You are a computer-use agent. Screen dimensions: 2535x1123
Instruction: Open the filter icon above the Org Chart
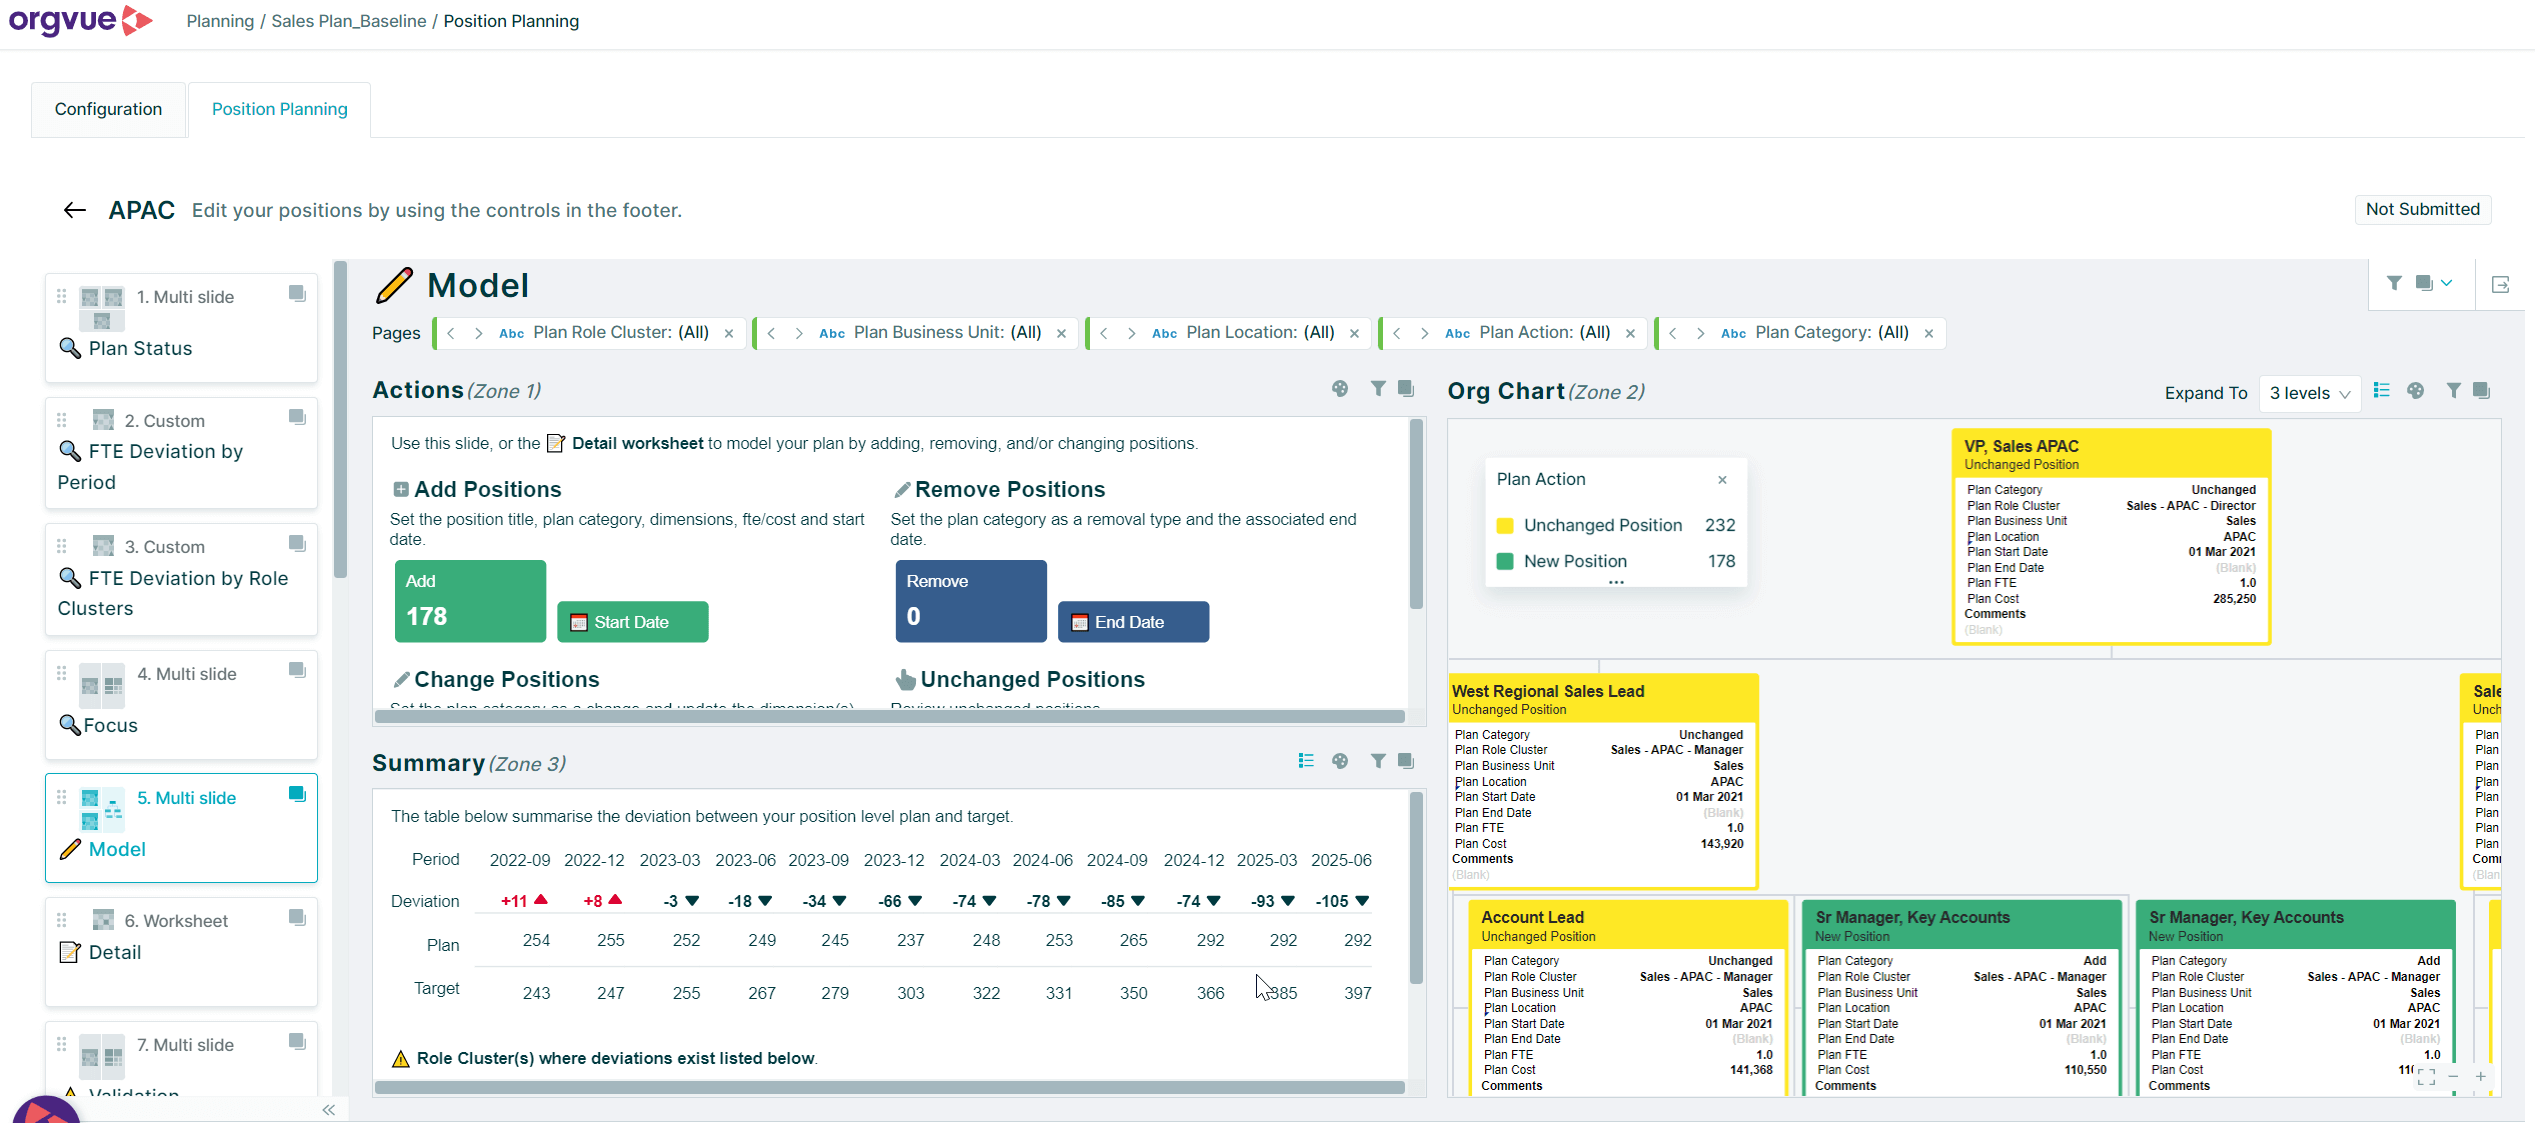click(x=2453, y=390)
